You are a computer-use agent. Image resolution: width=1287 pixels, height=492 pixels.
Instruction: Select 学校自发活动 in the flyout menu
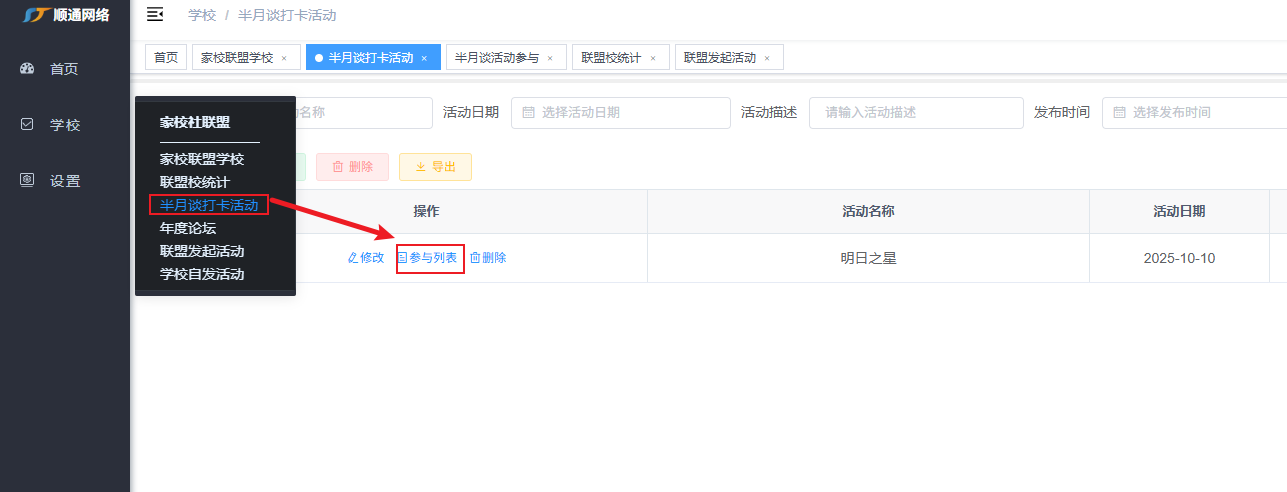[202, 274]
